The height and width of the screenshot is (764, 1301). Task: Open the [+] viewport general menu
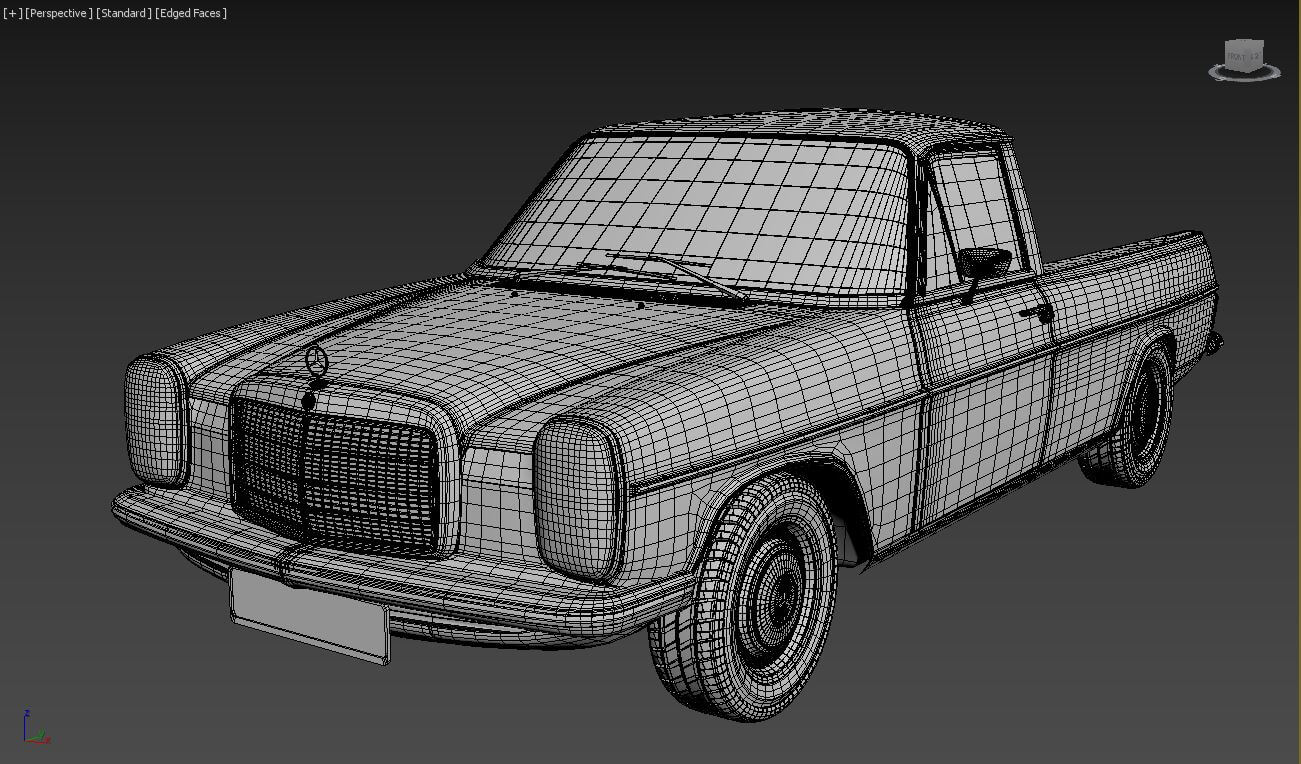click(12, 13)
